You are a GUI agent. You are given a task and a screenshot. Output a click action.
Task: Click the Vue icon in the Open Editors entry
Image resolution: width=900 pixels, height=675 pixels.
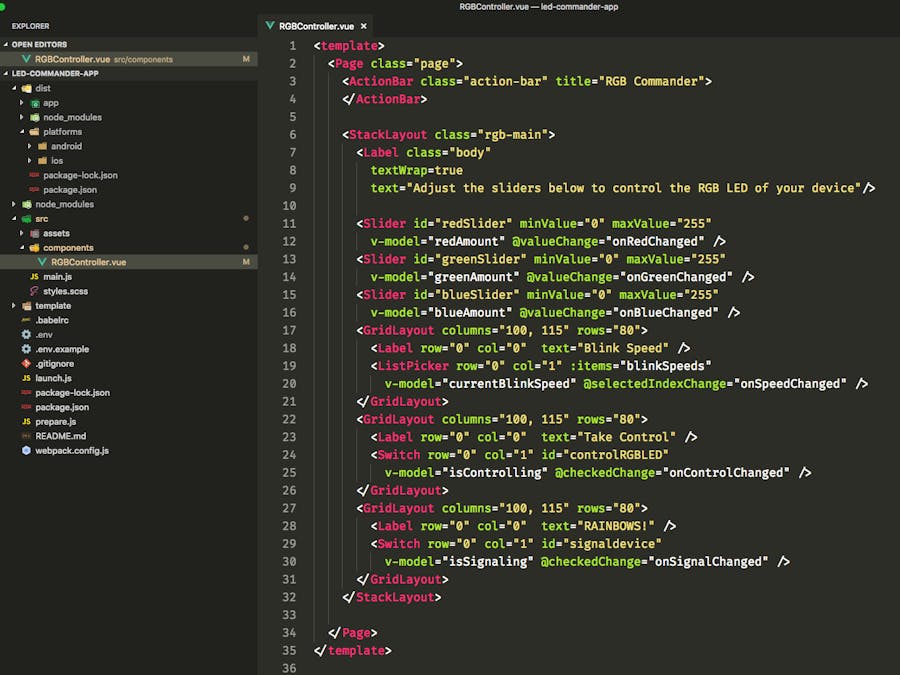(x=27, y=59)
